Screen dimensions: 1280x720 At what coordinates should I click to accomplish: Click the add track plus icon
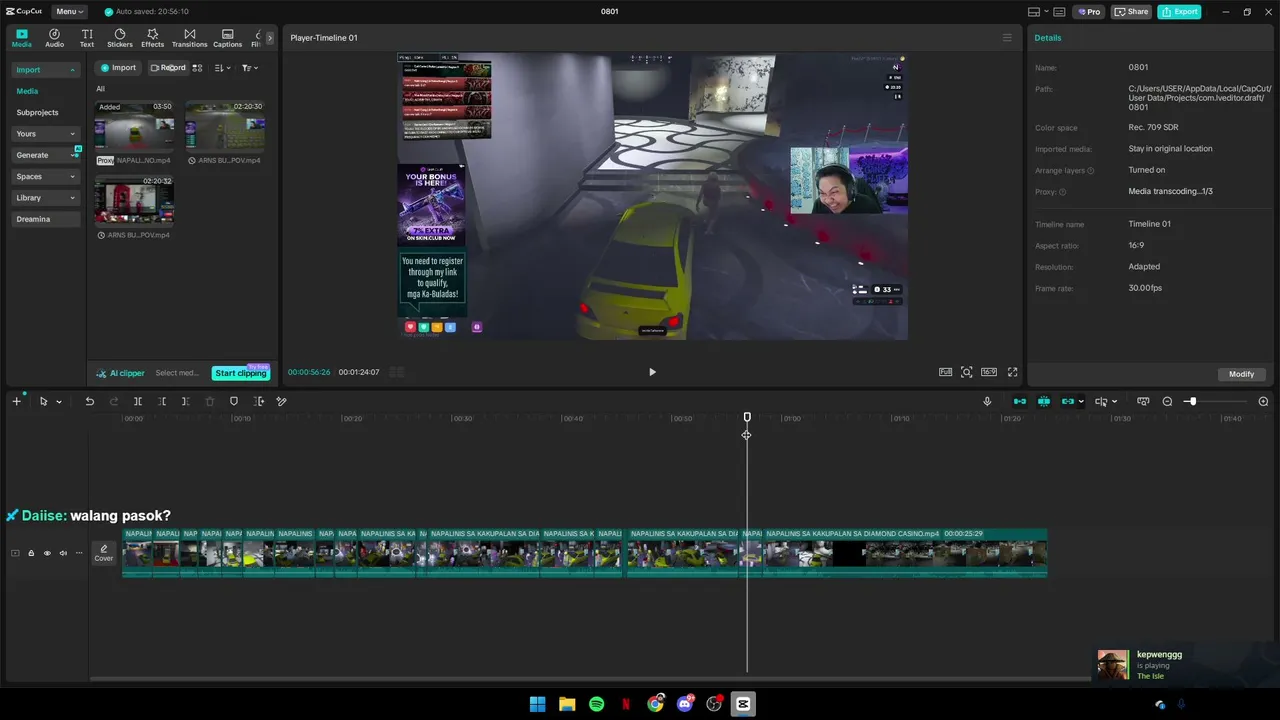(x=16, y=401)
